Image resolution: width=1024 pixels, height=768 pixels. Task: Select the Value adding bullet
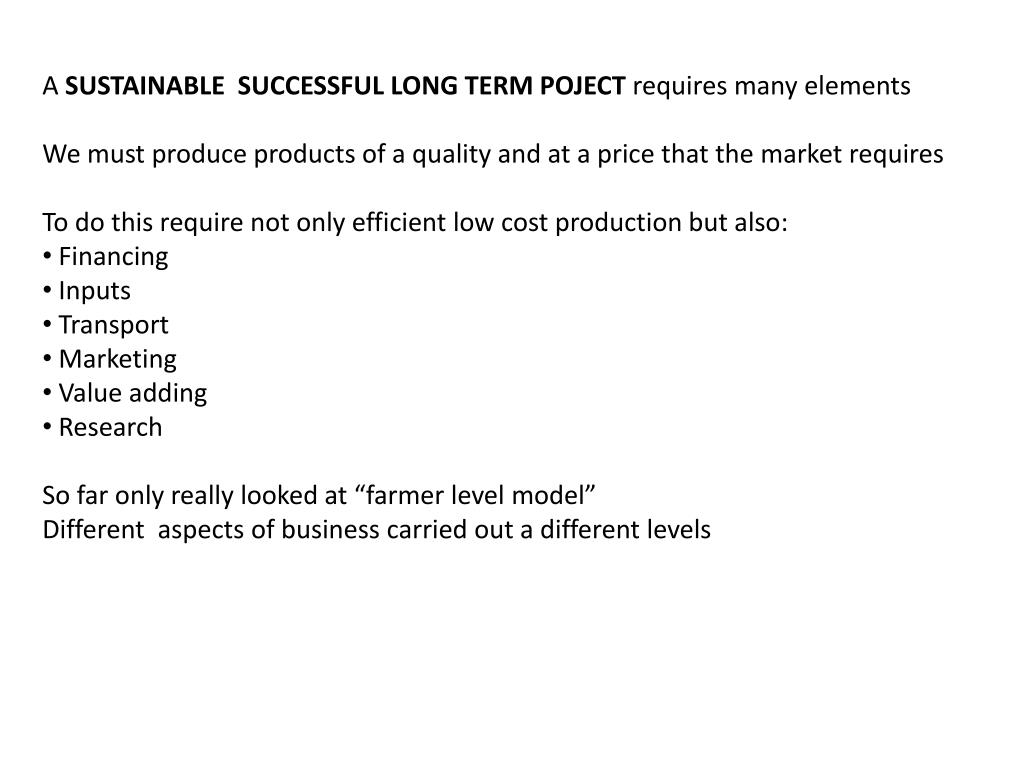[x=125, y=393]
